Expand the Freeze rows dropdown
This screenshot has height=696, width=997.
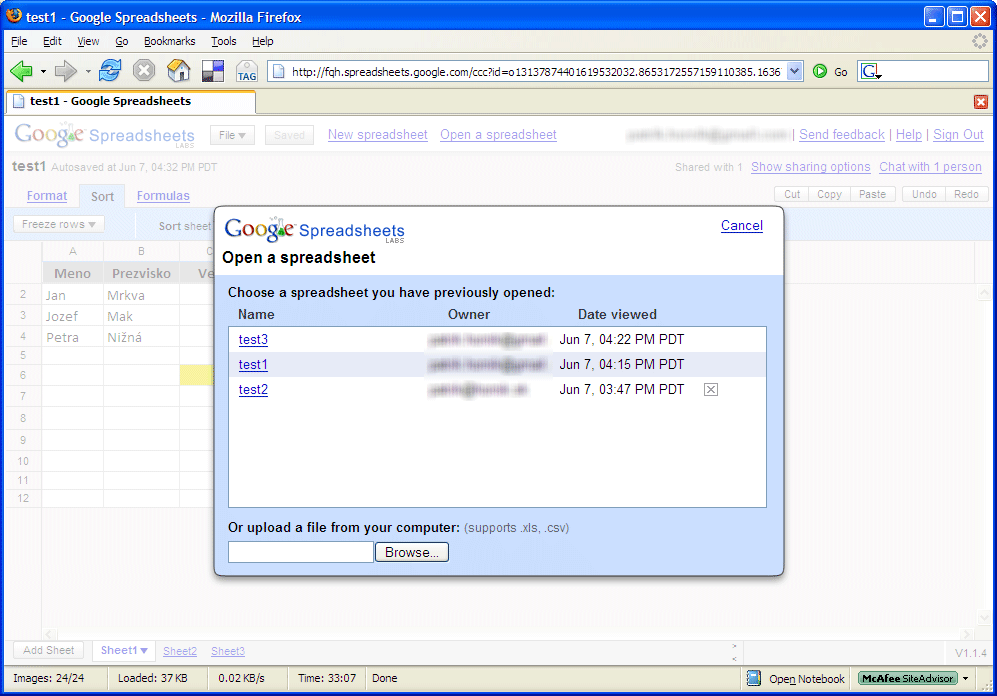tap(58, 224)
